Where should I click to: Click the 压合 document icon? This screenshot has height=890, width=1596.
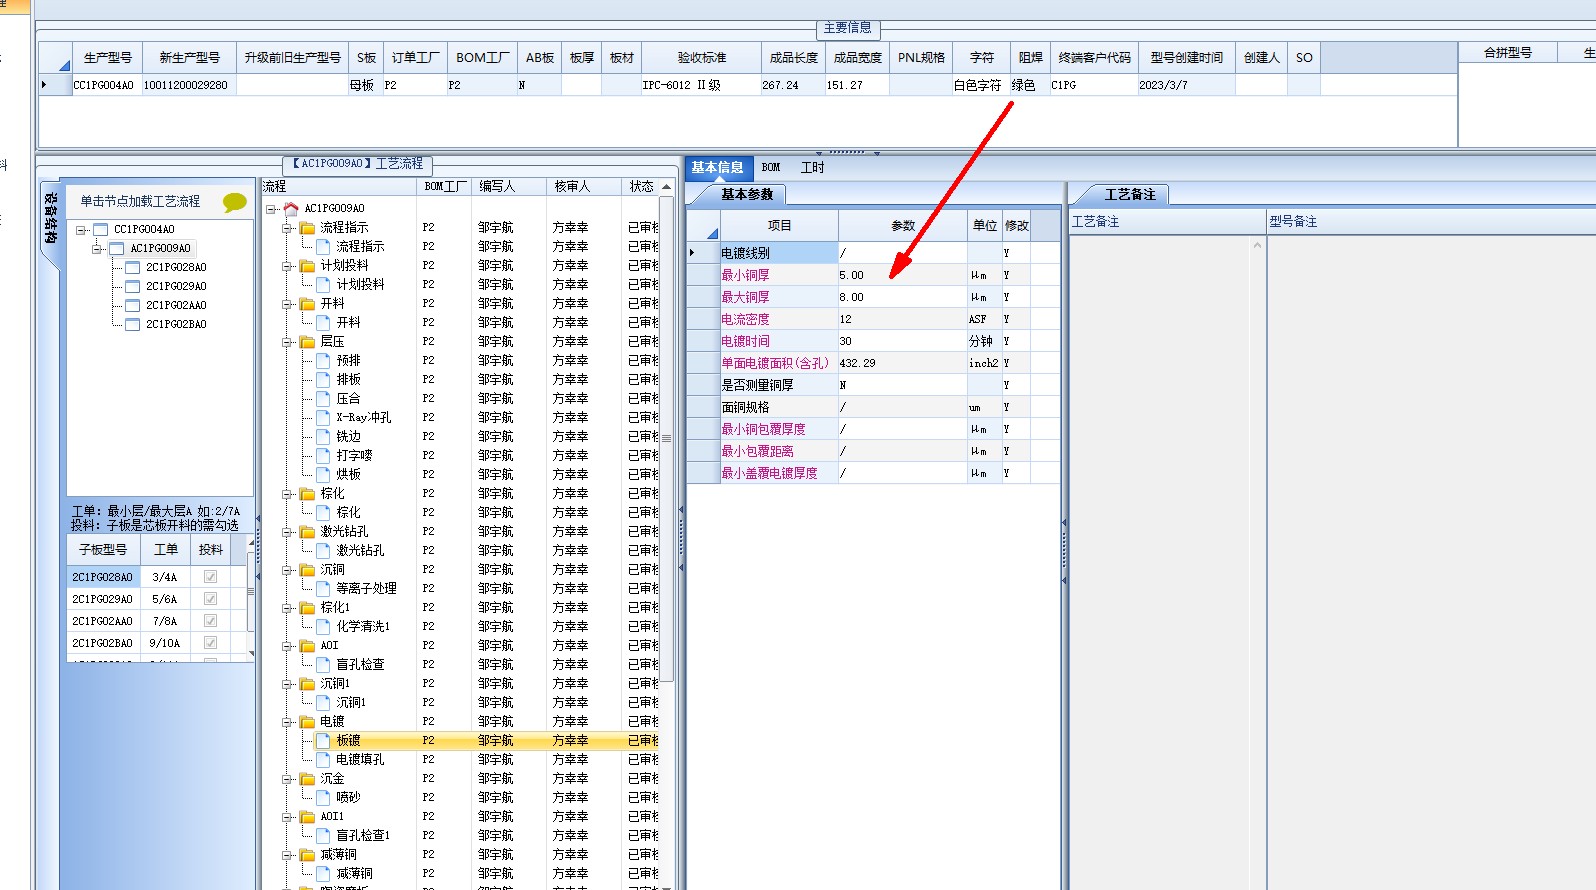(323, 399)
